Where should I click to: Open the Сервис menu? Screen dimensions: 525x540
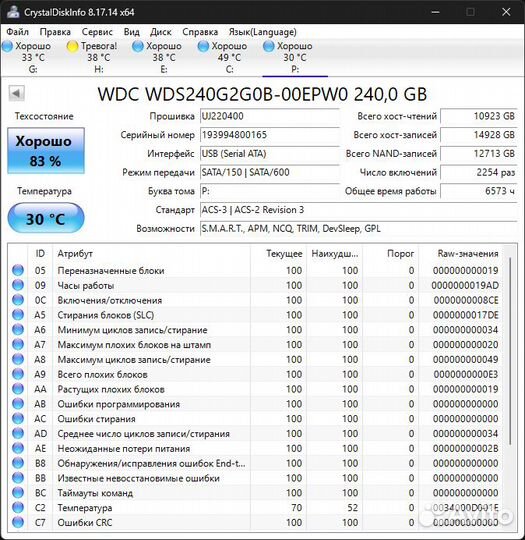click(97, 32)
